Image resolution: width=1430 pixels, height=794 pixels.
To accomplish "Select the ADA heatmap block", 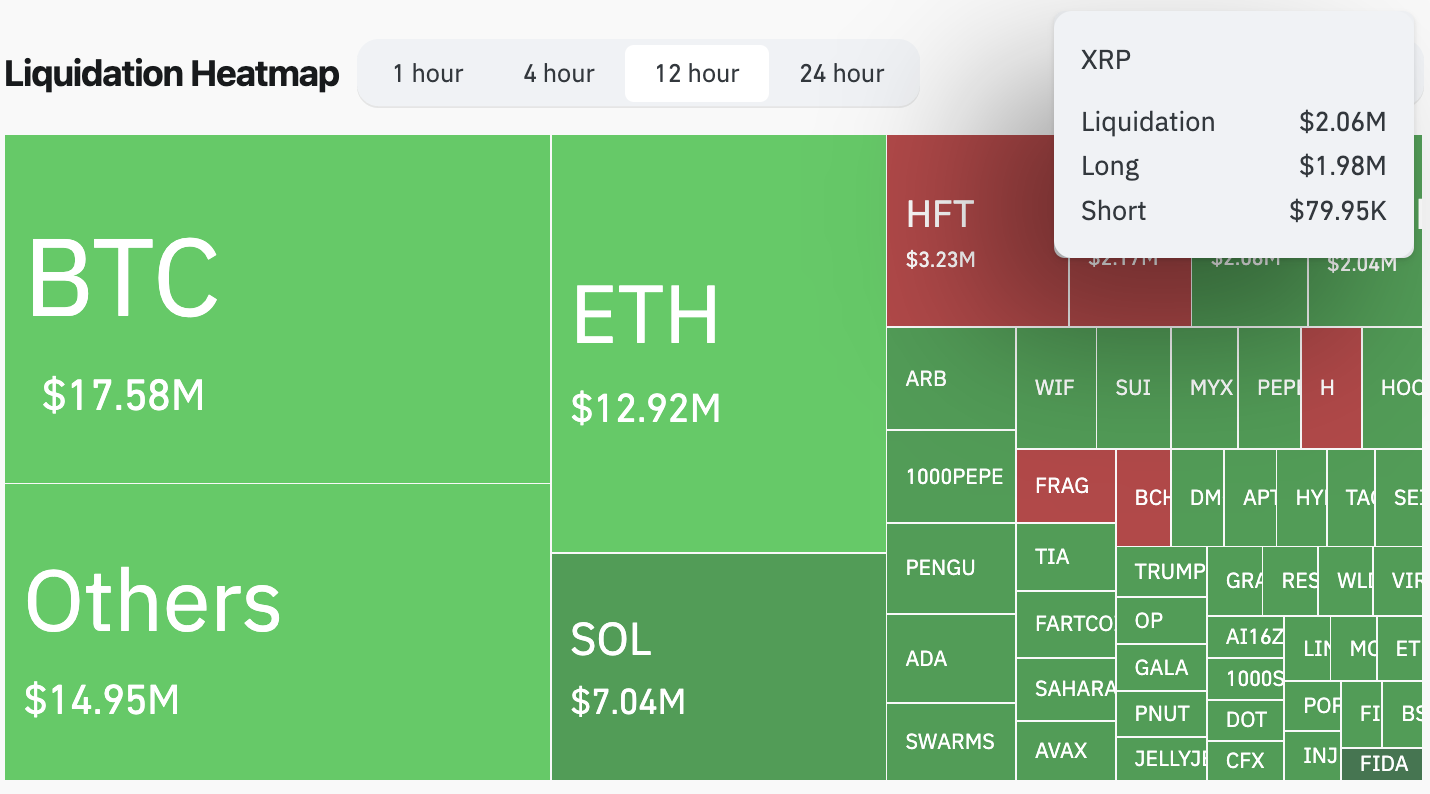I will 950,658.
